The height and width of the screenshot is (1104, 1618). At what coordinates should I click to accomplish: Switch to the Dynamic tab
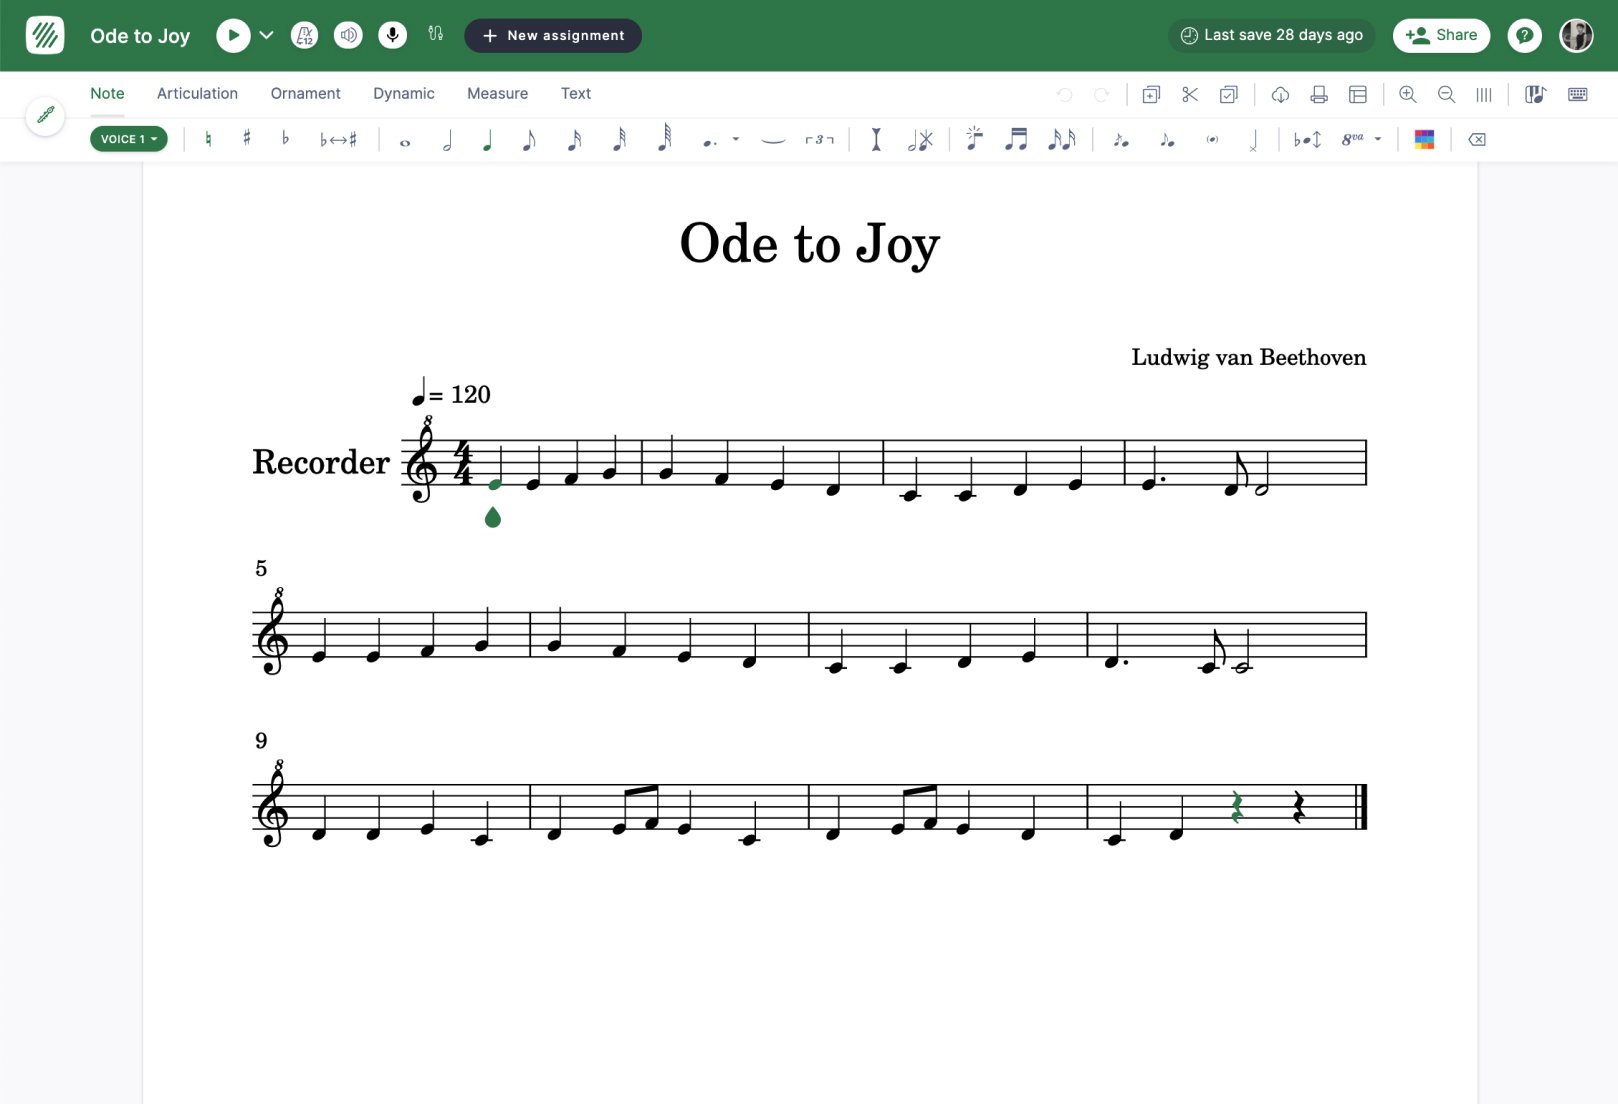pyautogui.click(x=404, y=94)
